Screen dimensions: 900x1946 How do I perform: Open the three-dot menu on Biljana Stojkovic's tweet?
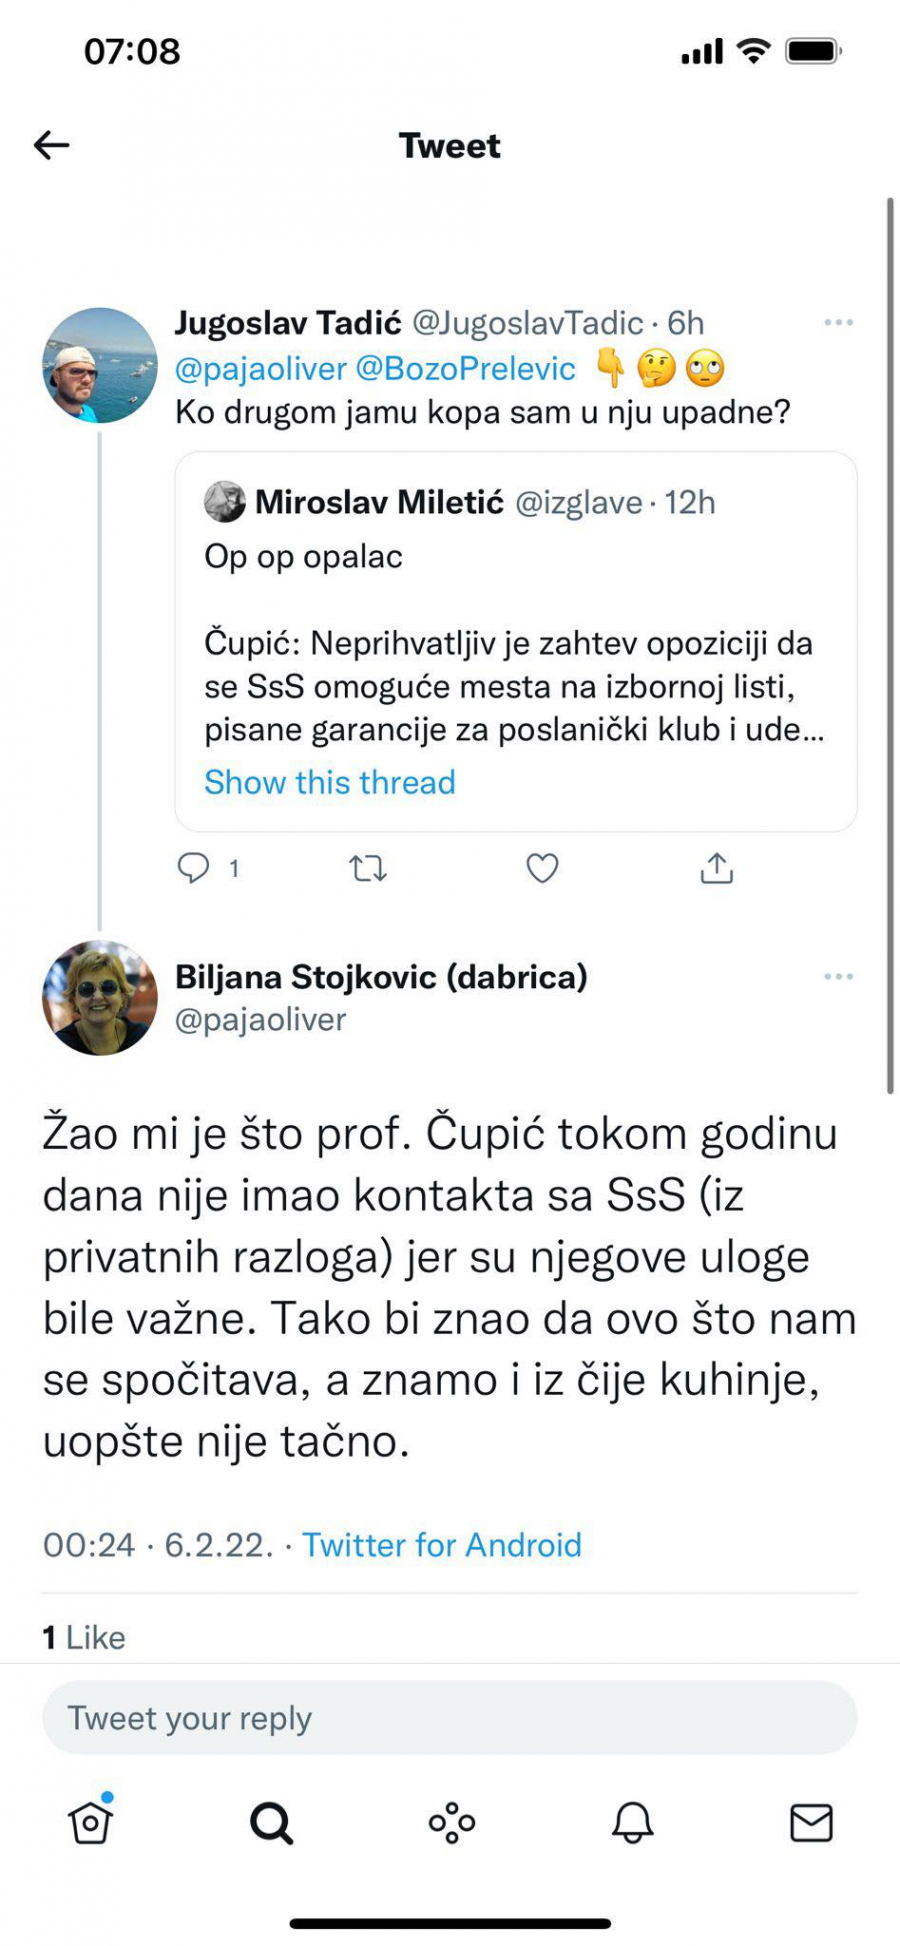click(x=838, y=975)
